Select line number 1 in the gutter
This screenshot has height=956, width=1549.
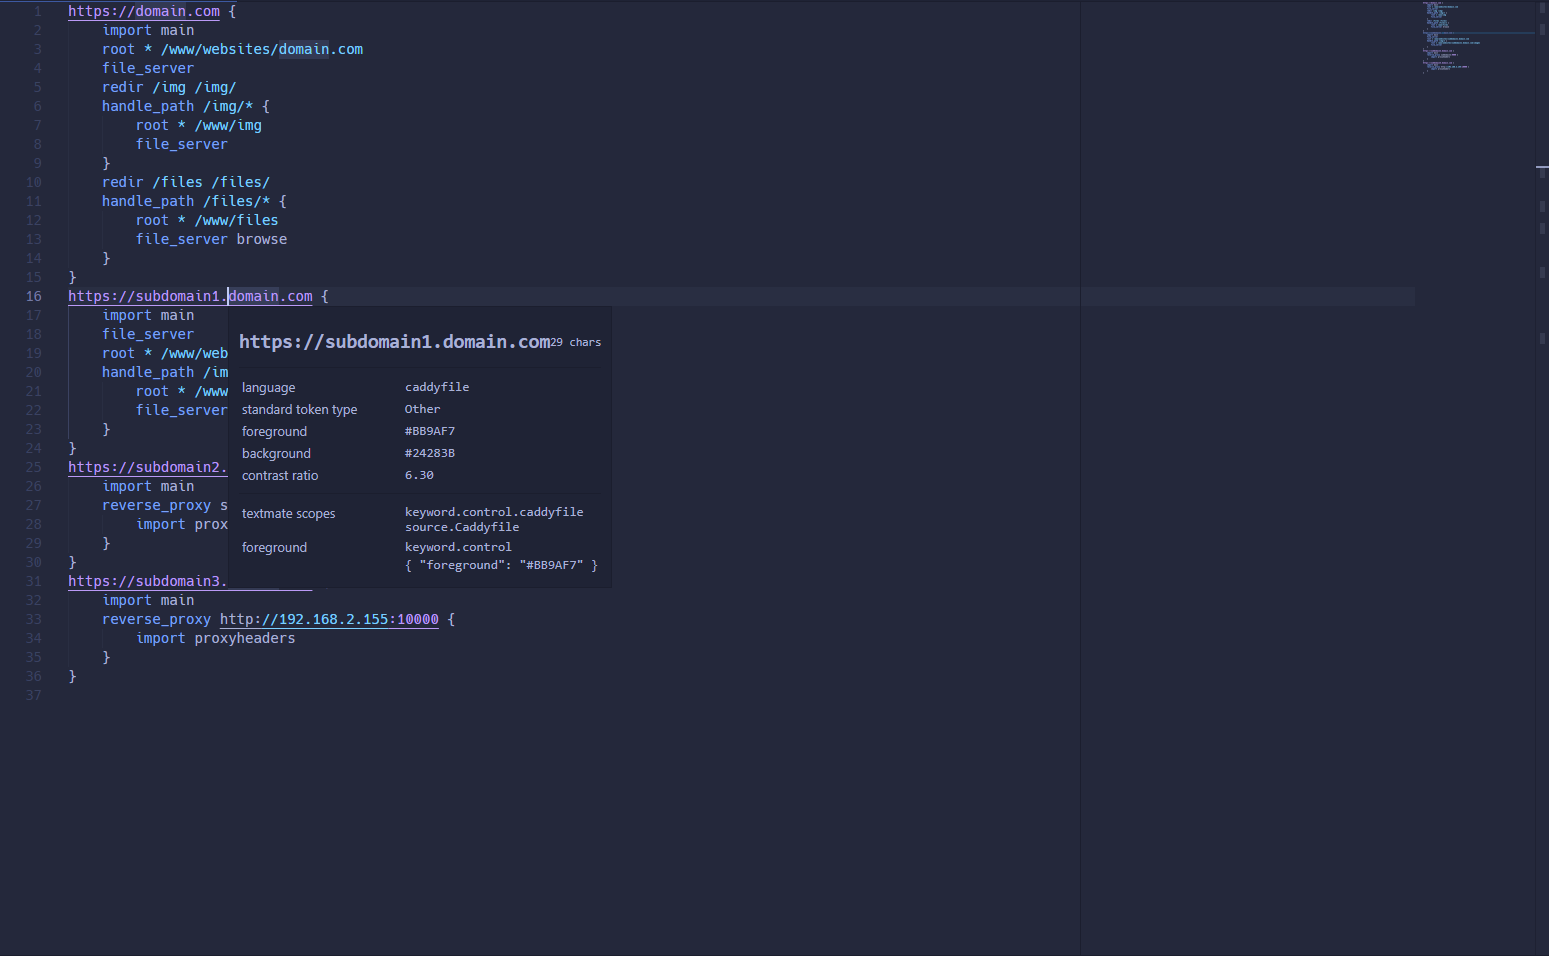coord(37,11)
